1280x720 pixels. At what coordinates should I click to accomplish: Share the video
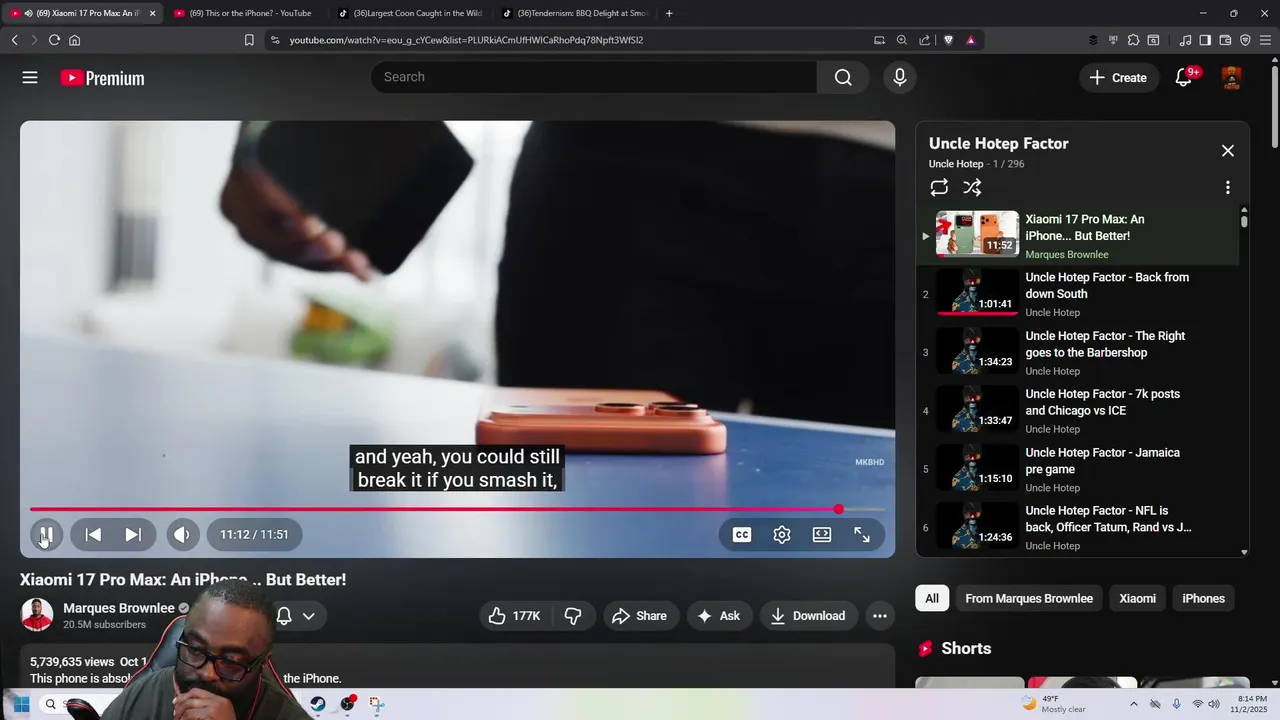click(x=640, y=616)
